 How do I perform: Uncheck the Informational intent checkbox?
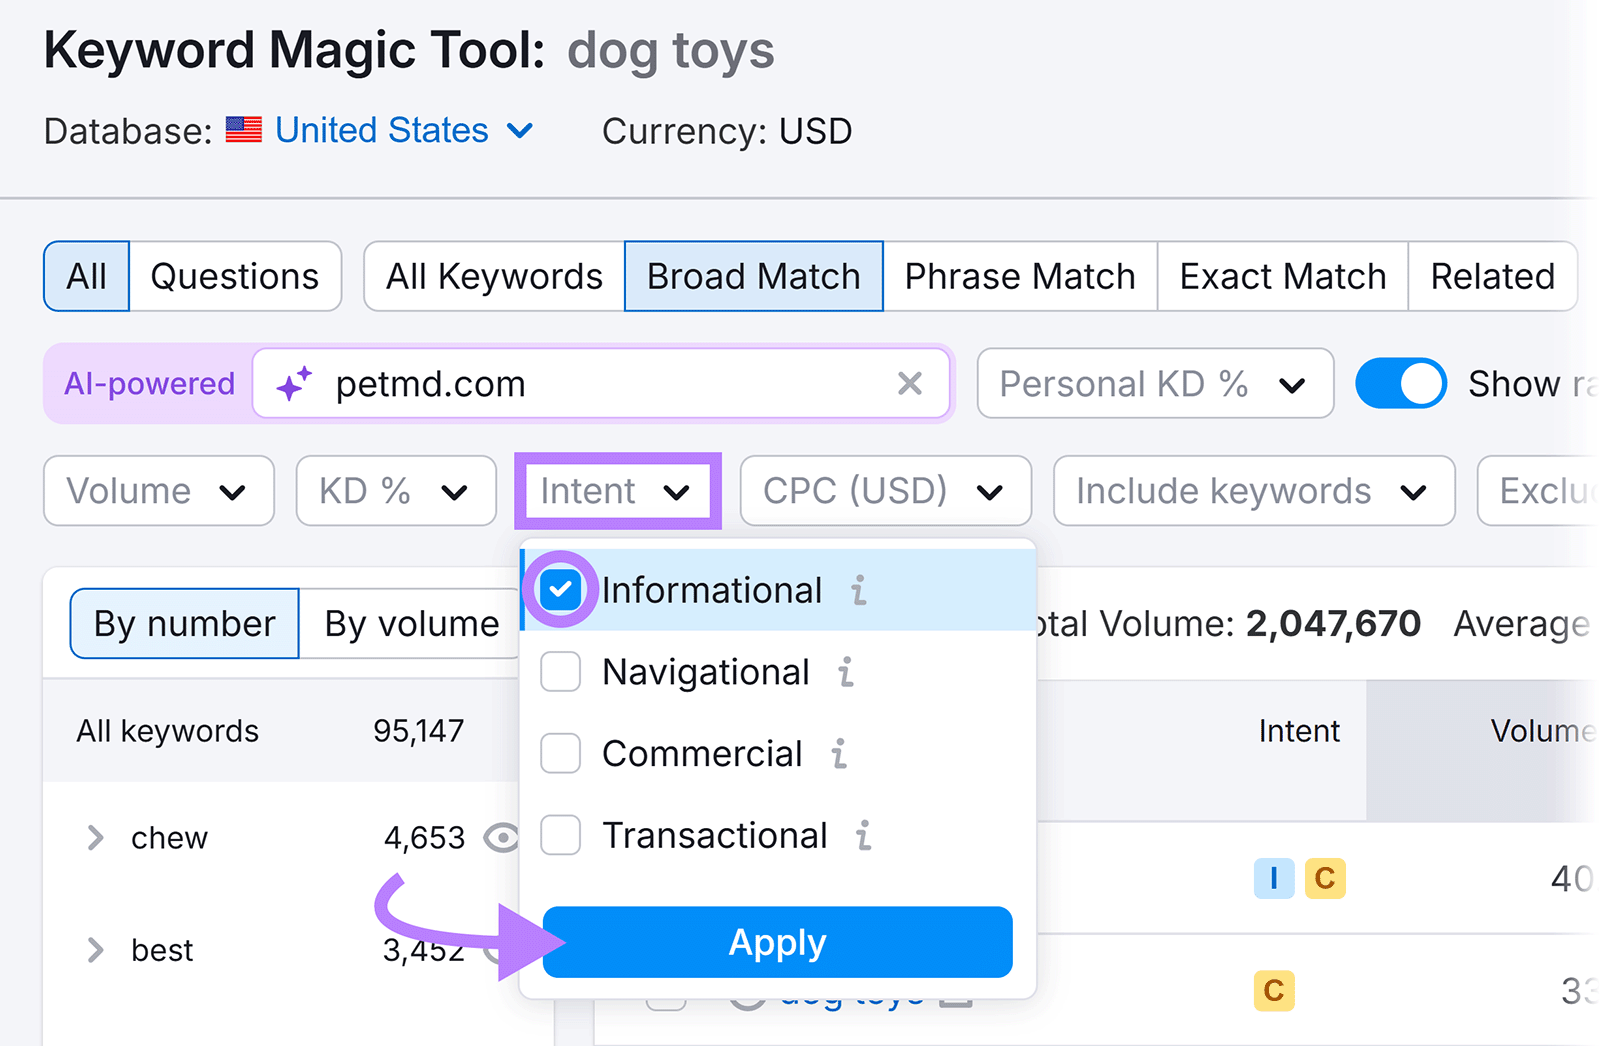[x=560, y=590]
